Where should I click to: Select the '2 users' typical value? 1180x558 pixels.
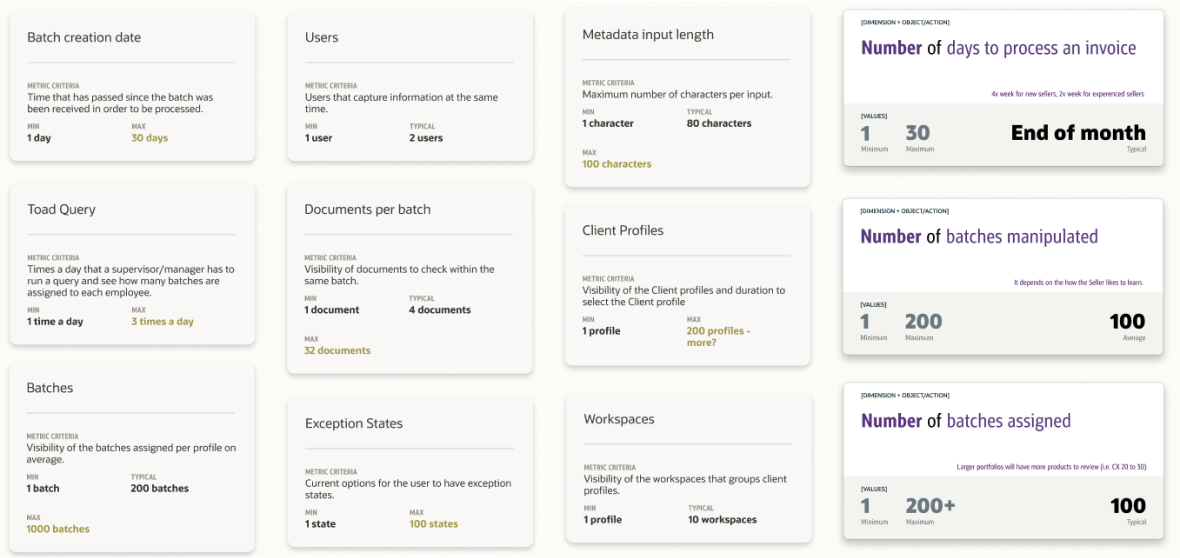[426, 138]
